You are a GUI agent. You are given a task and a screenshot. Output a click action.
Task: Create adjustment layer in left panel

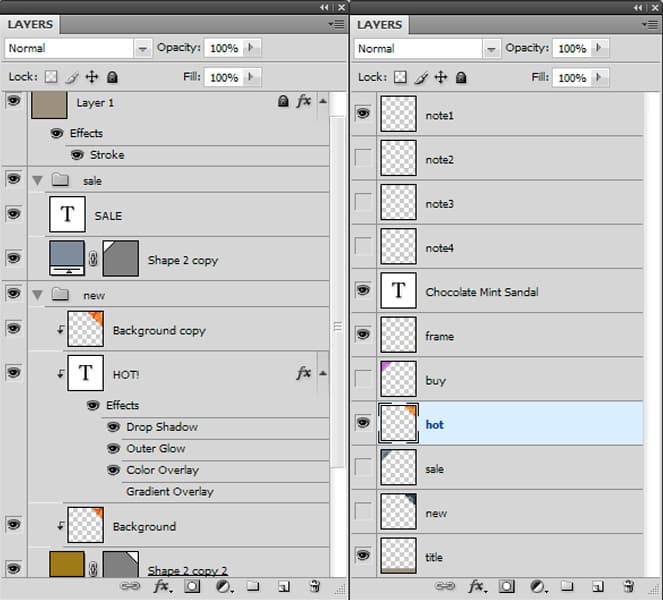click(x=223, y=586)
